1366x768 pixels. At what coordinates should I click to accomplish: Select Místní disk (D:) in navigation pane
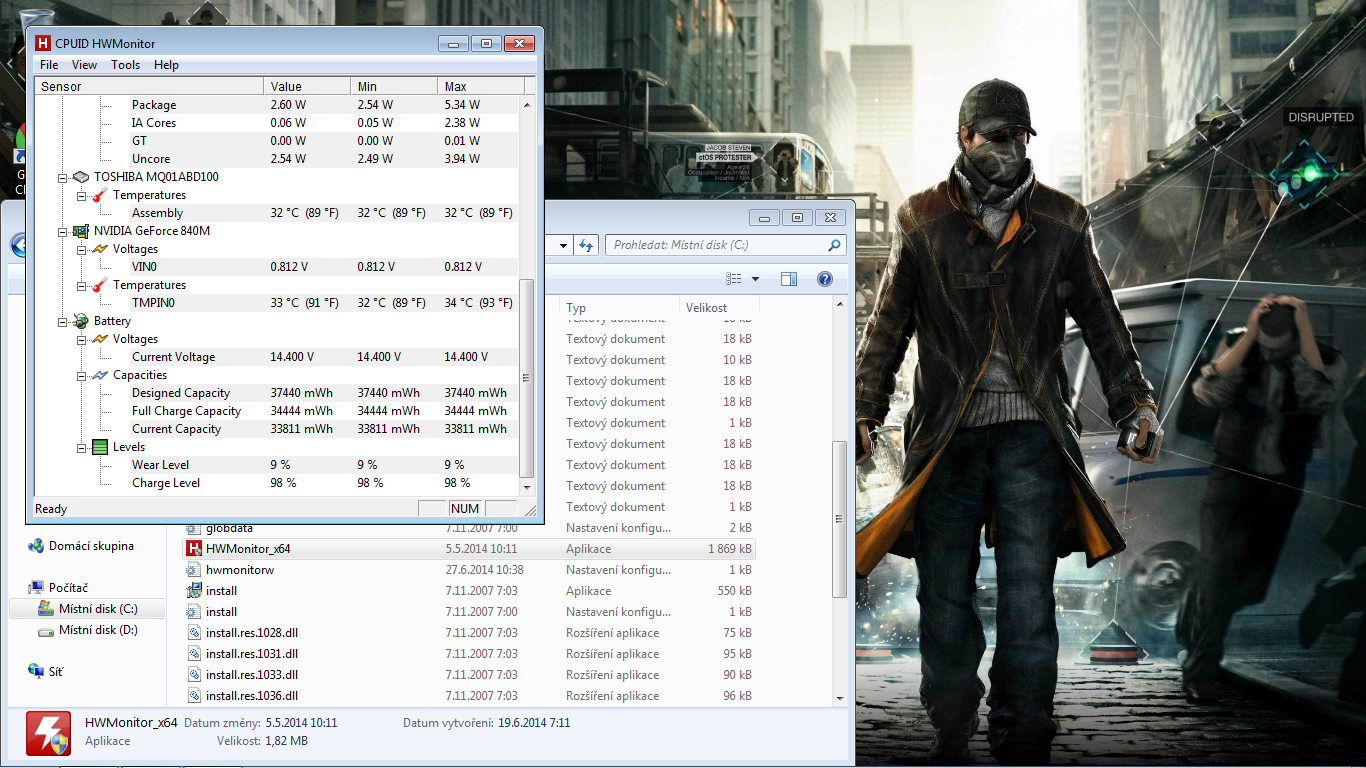pos(87,630)
